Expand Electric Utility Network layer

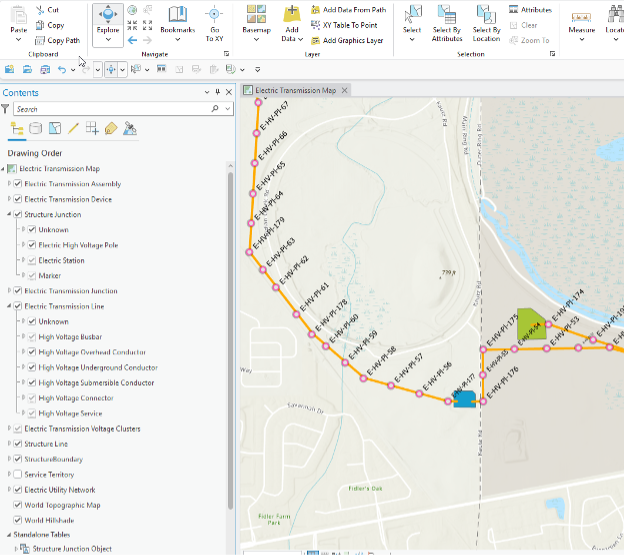pyautogui.click(x=9, y=490)
